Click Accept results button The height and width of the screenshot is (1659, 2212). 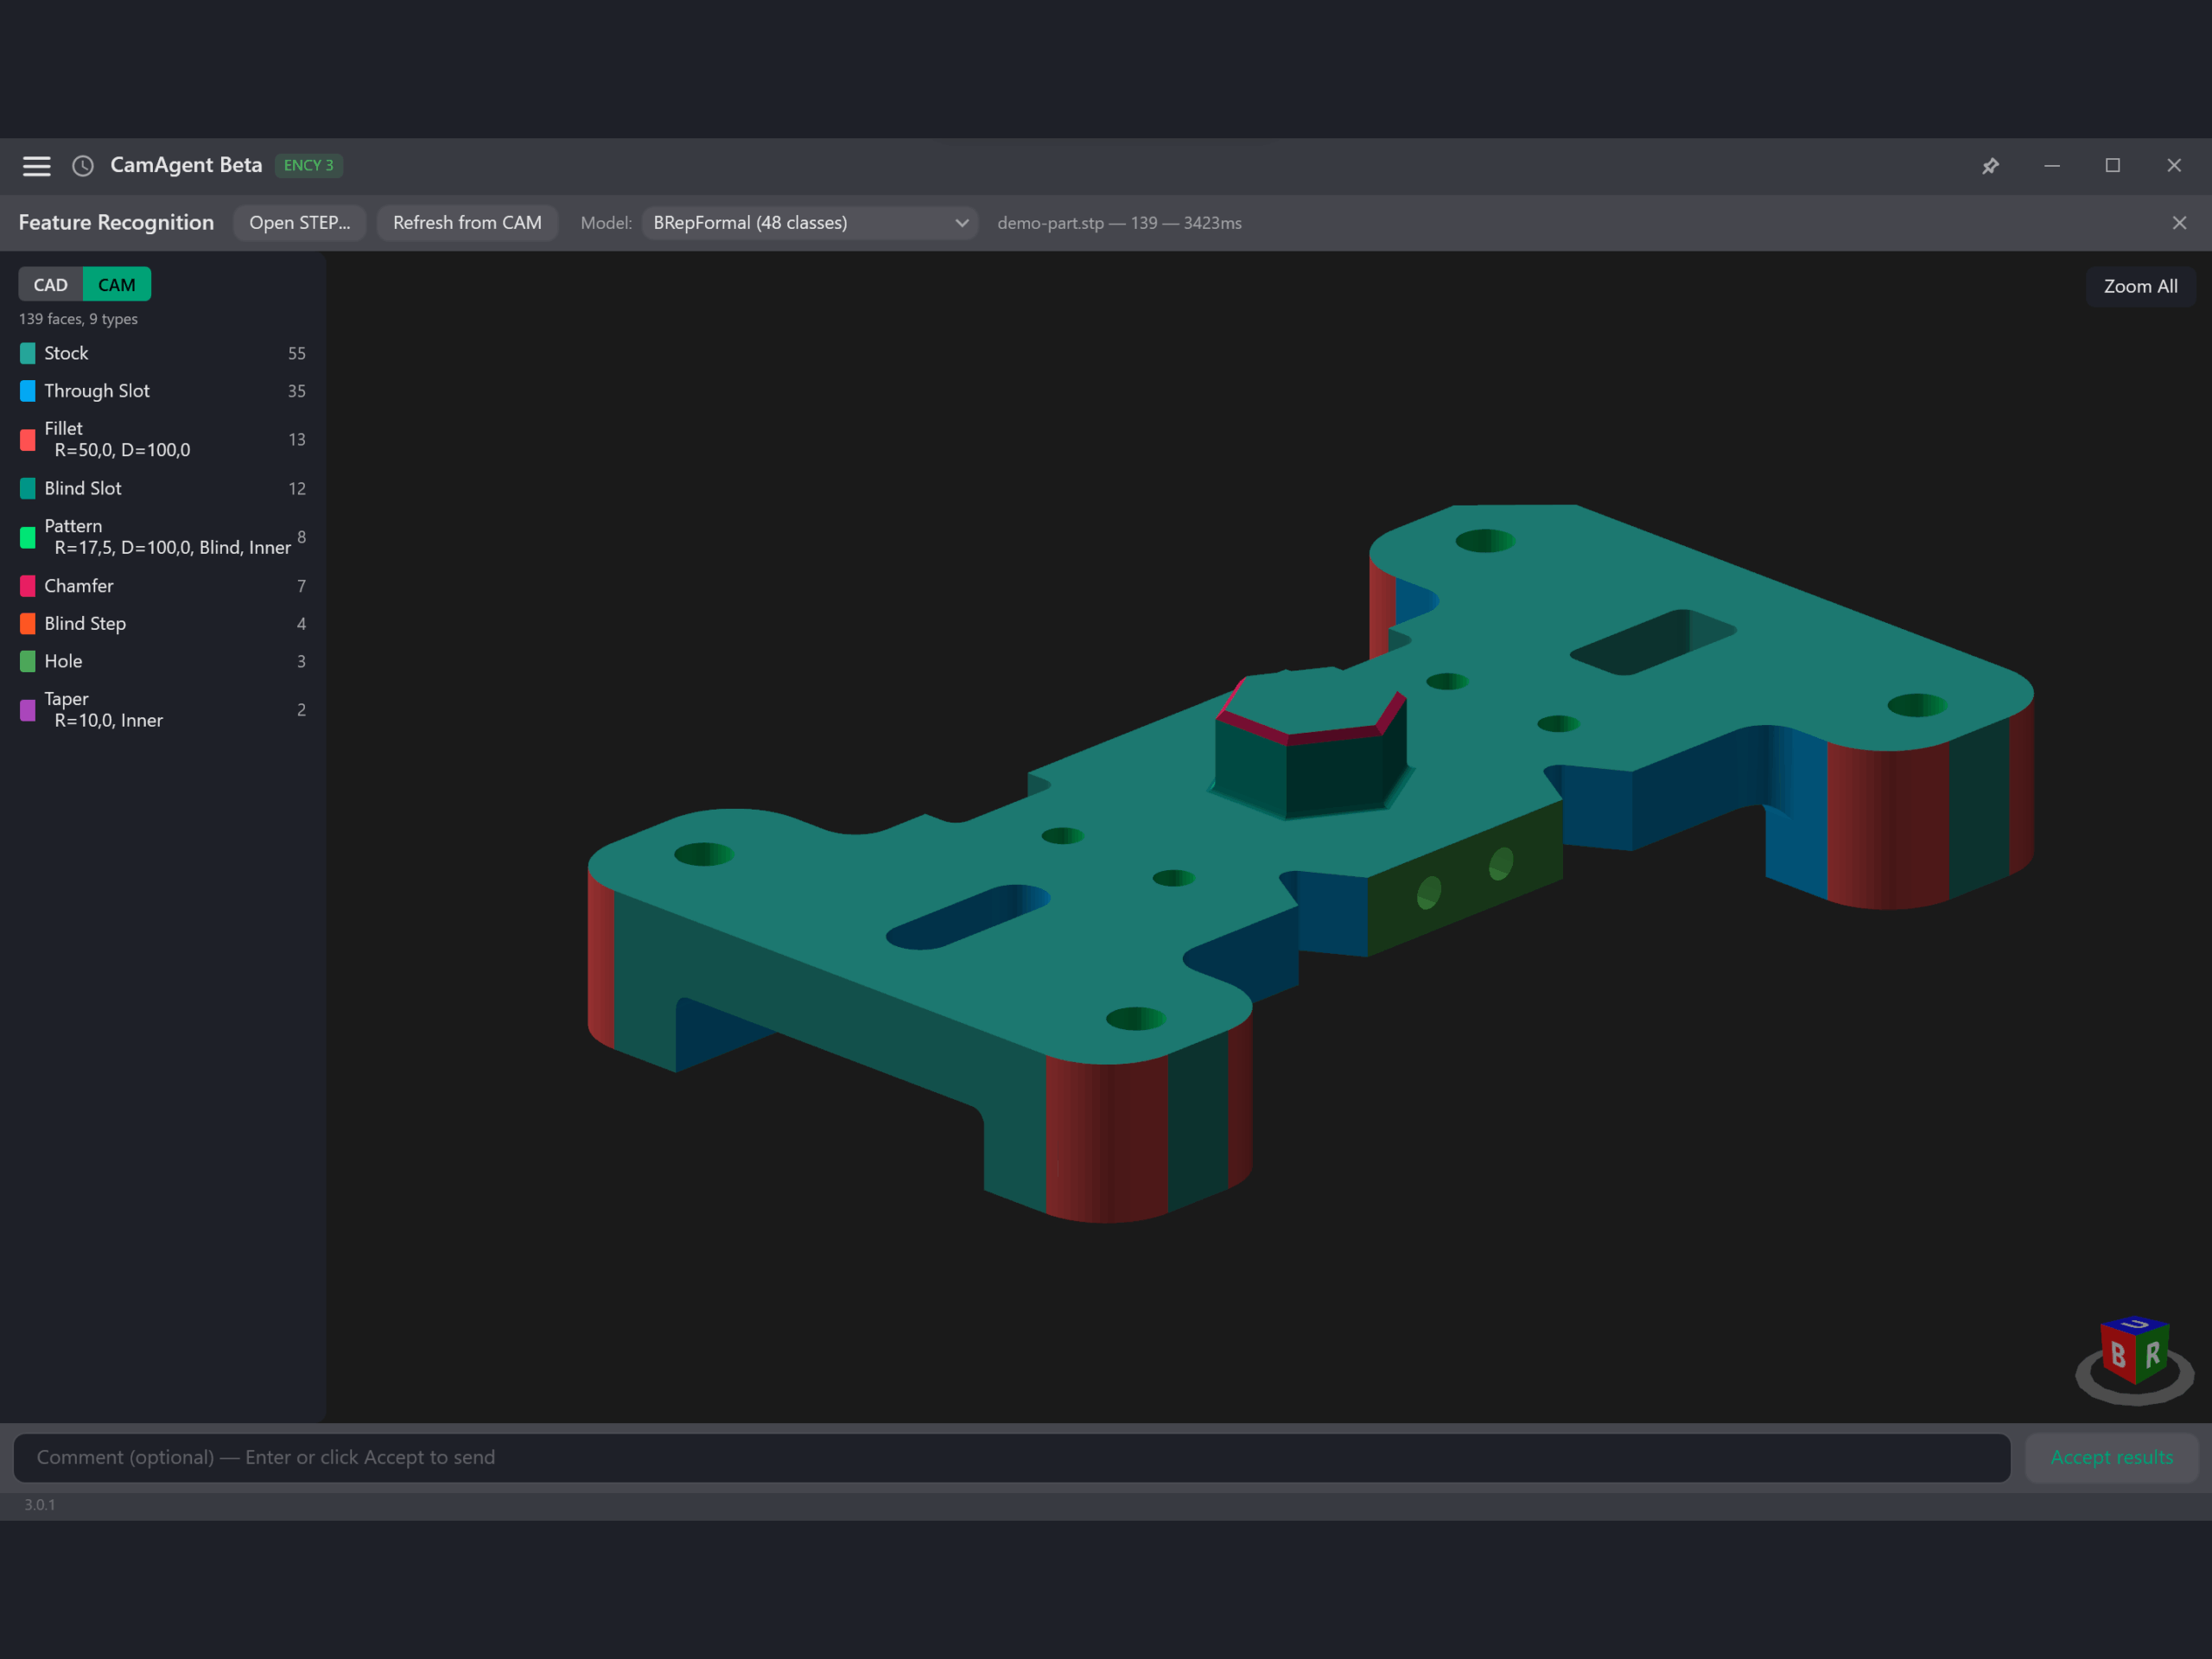(x=2111, y=1457)
